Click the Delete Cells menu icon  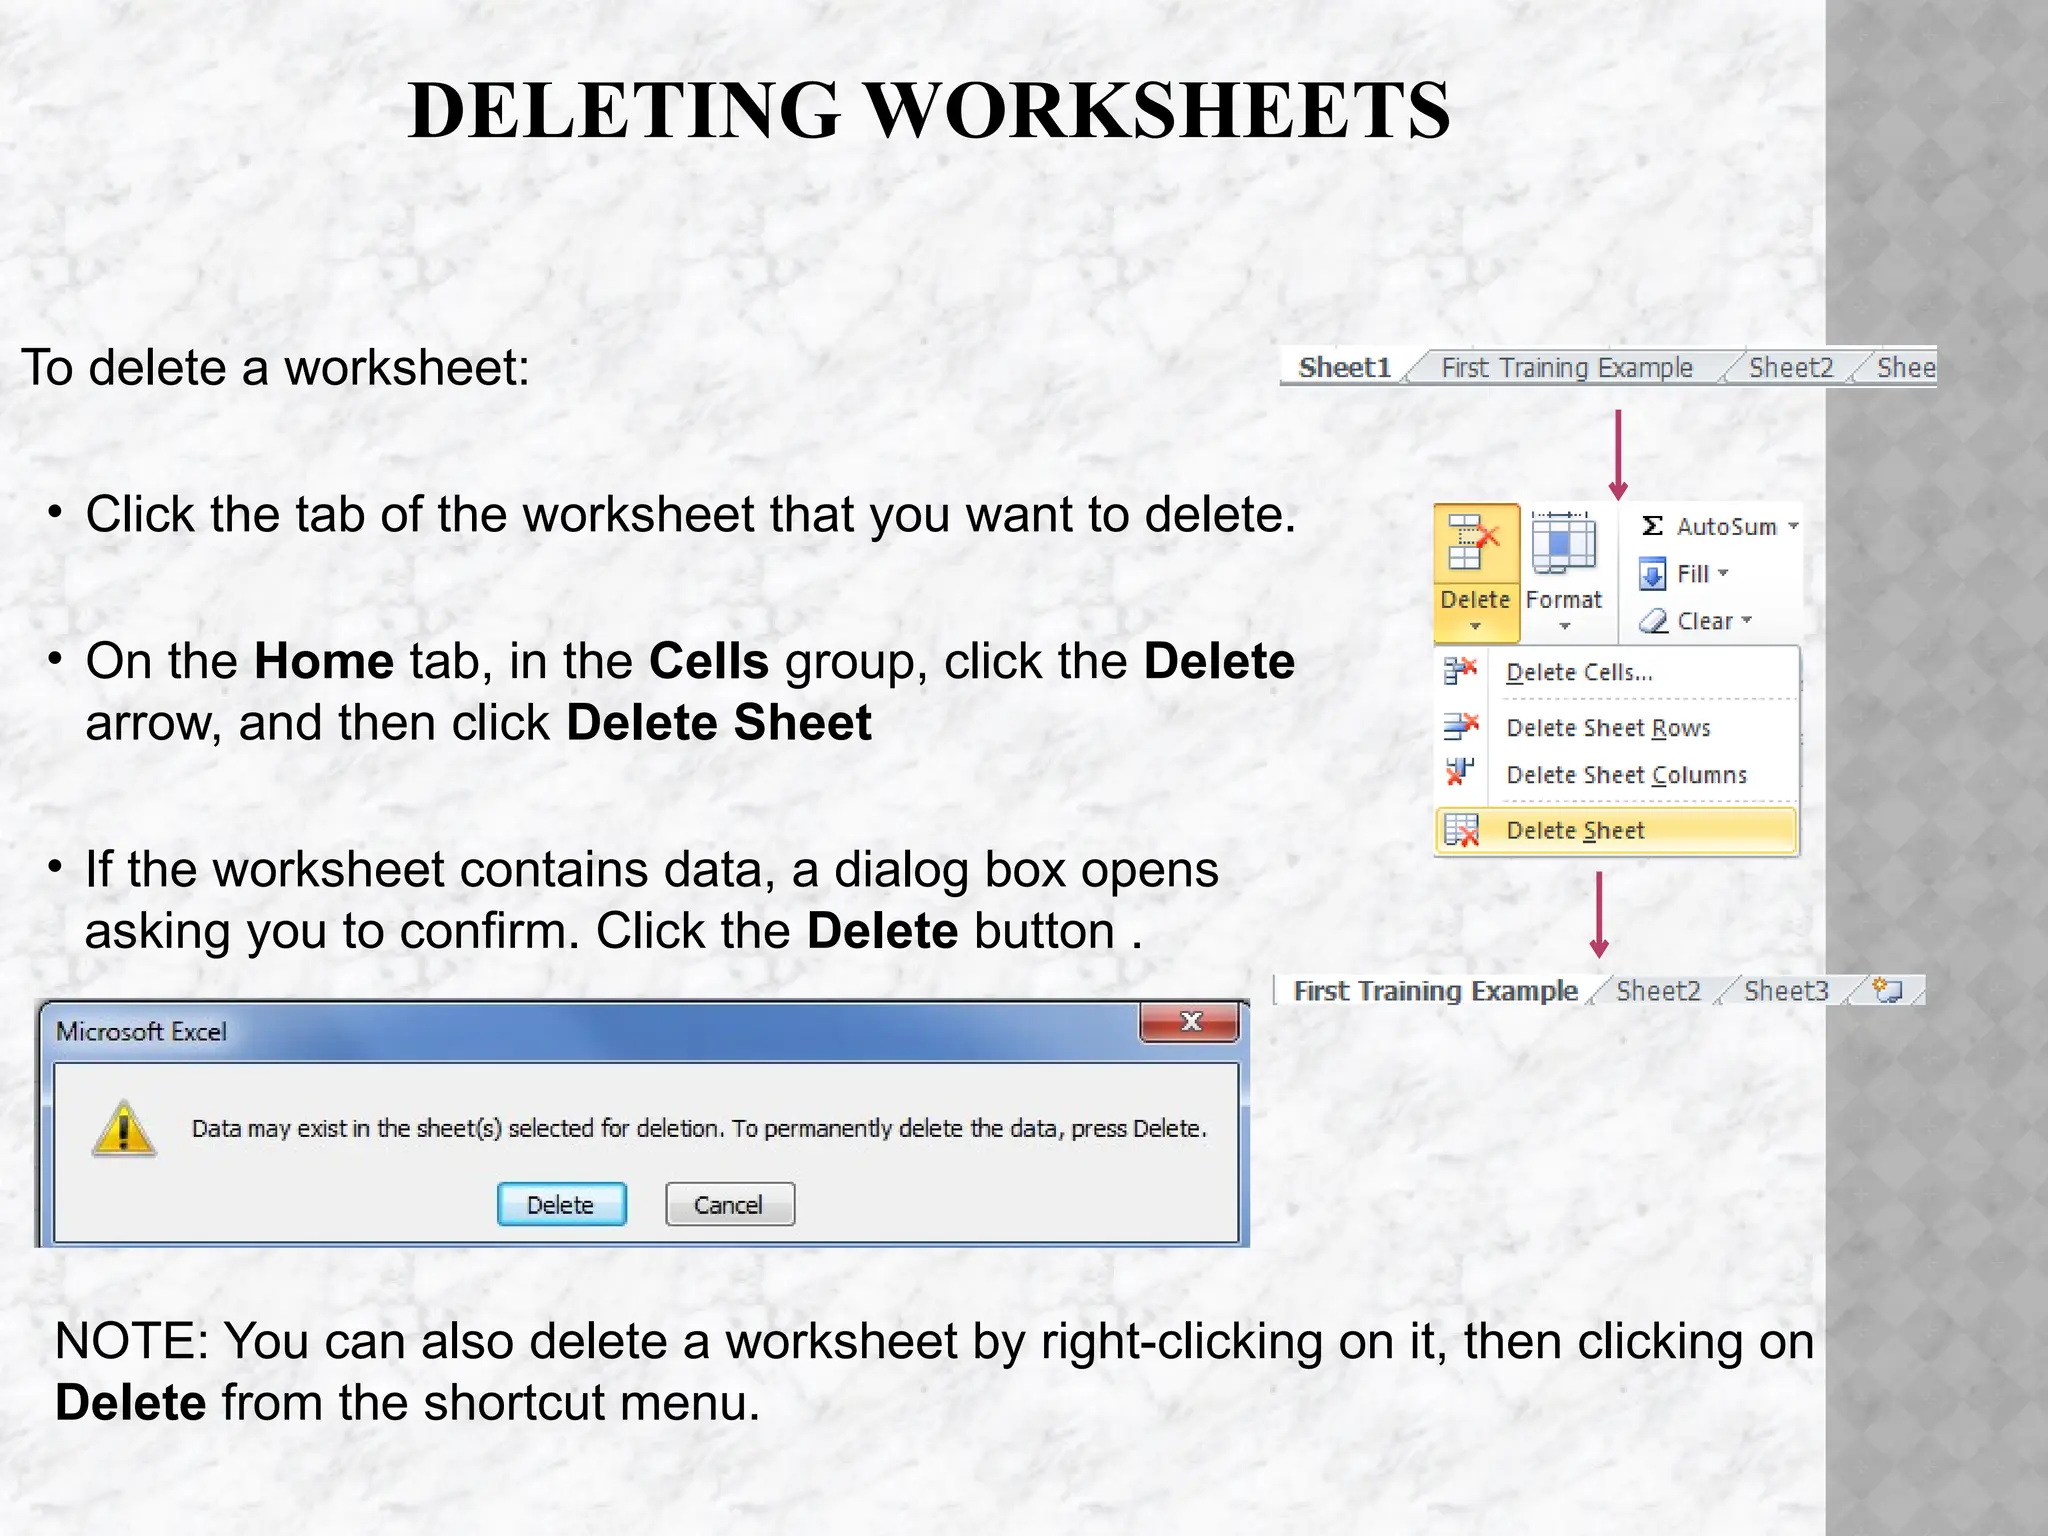pos(1460,671)
